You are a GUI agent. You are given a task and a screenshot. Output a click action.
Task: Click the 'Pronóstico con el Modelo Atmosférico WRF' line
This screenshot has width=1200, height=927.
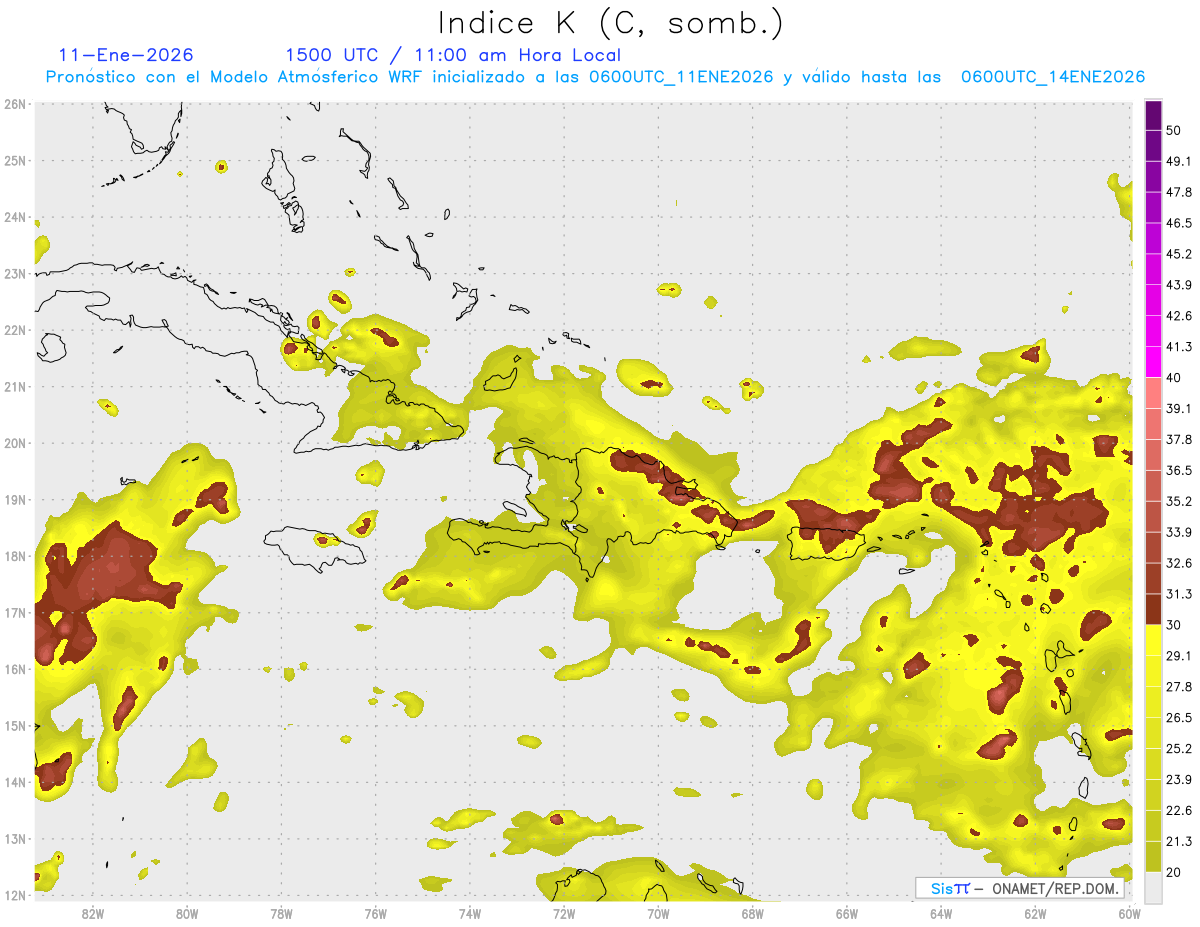[x=595, y=77]
